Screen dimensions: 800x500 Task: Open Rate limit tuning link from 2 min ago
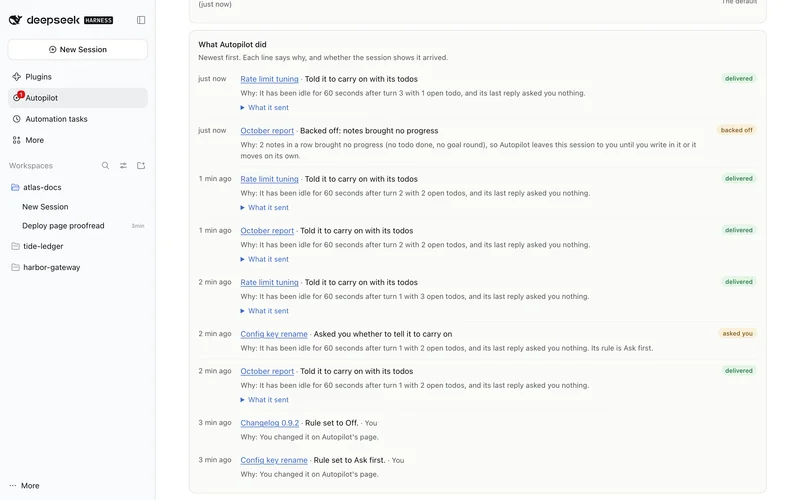(x=269, y=282)
